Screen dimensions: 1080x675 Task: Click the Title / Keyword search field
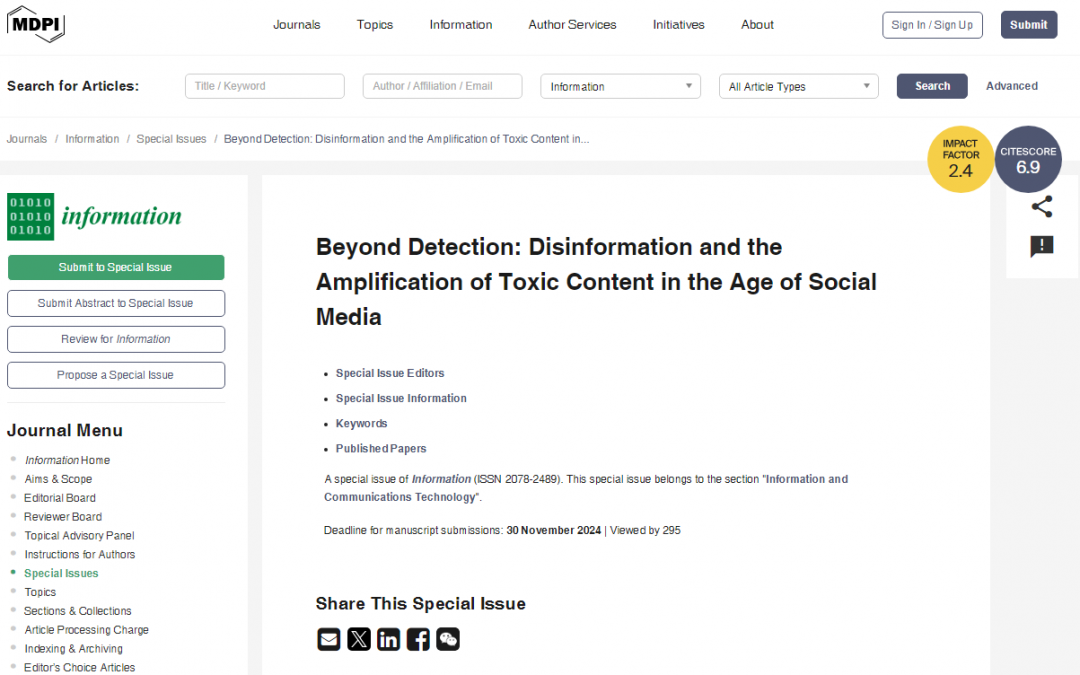tap(264, 86)
